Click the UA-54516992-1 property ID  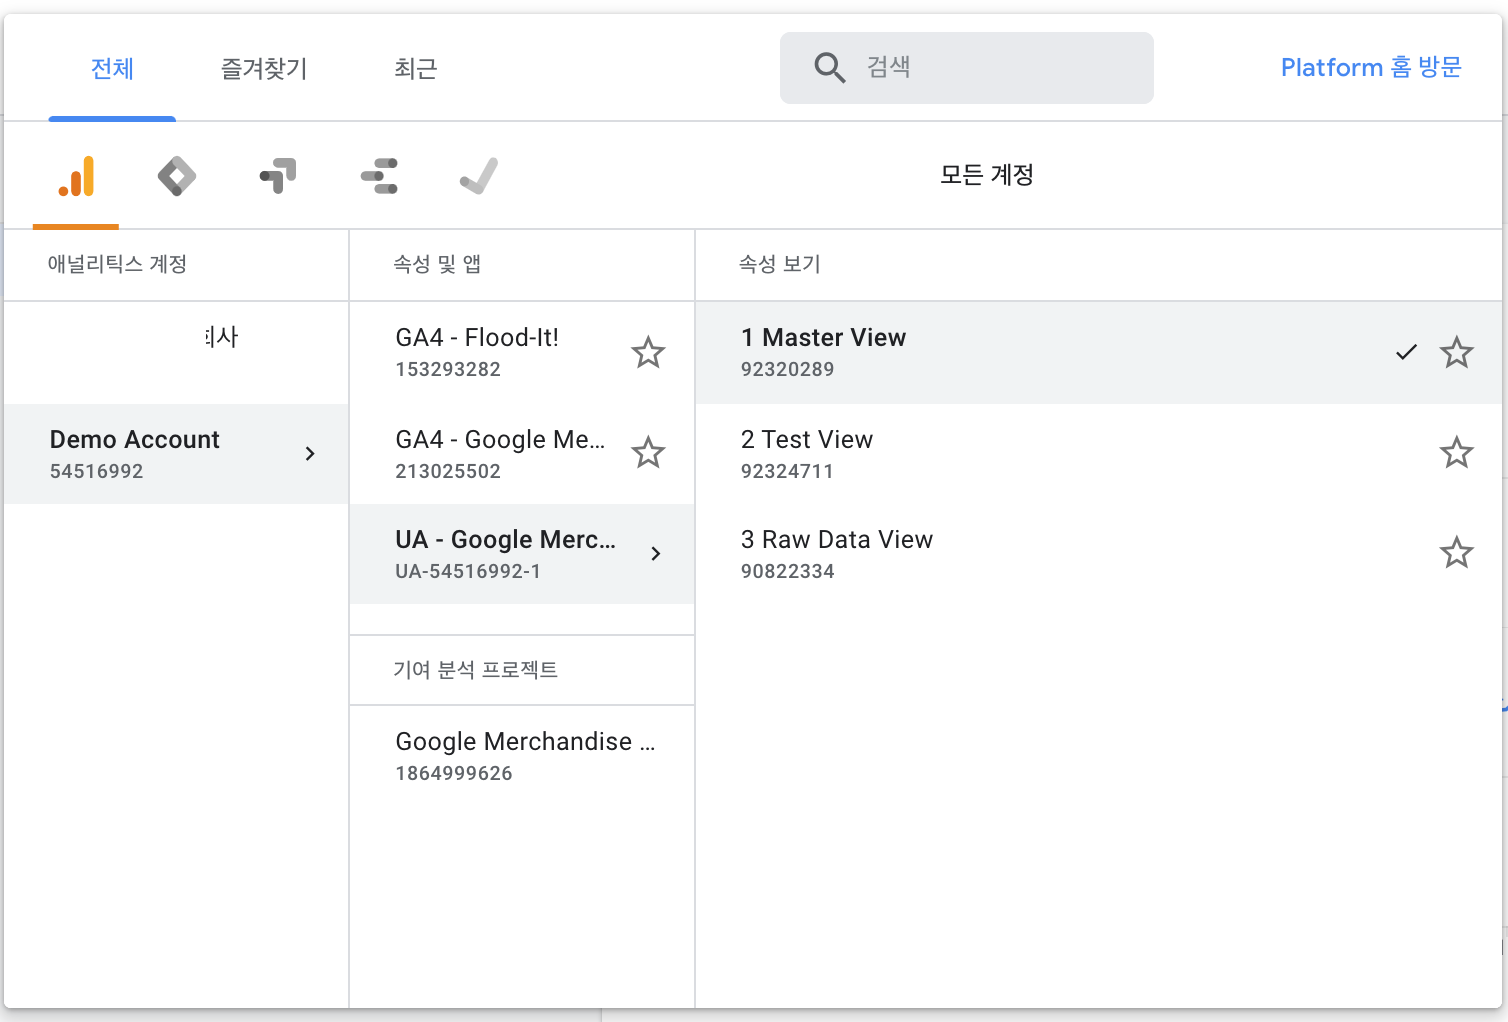pyautogui.click(x=468, y=571)
